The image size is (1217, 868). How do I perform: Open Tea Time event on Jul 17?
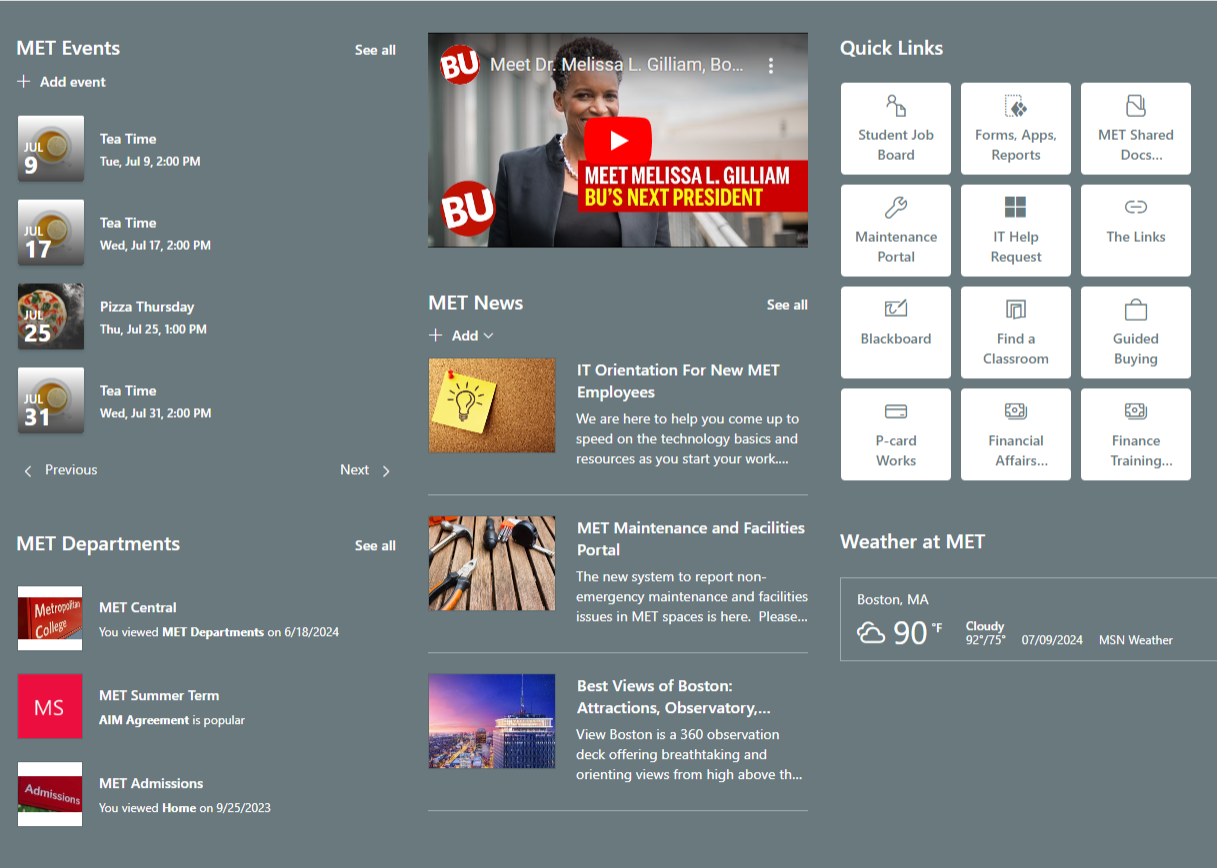(128, 223)
